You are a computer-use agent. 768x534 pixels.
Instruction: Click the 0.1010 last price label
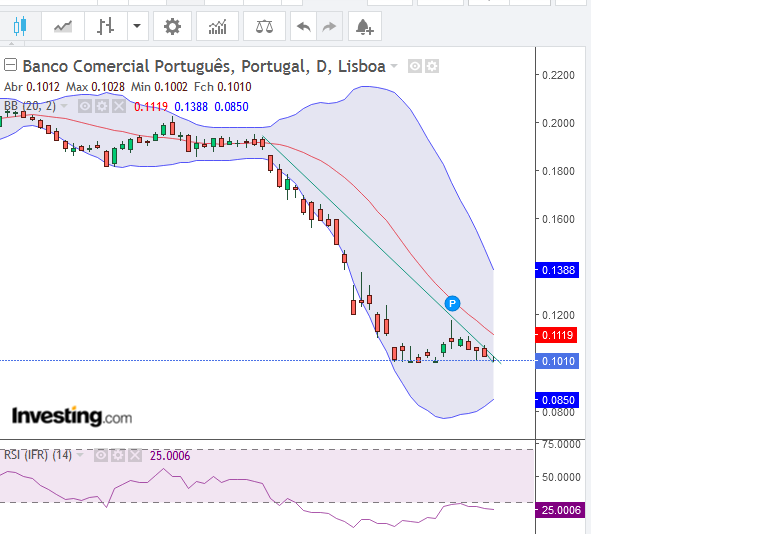coord(557,361)
